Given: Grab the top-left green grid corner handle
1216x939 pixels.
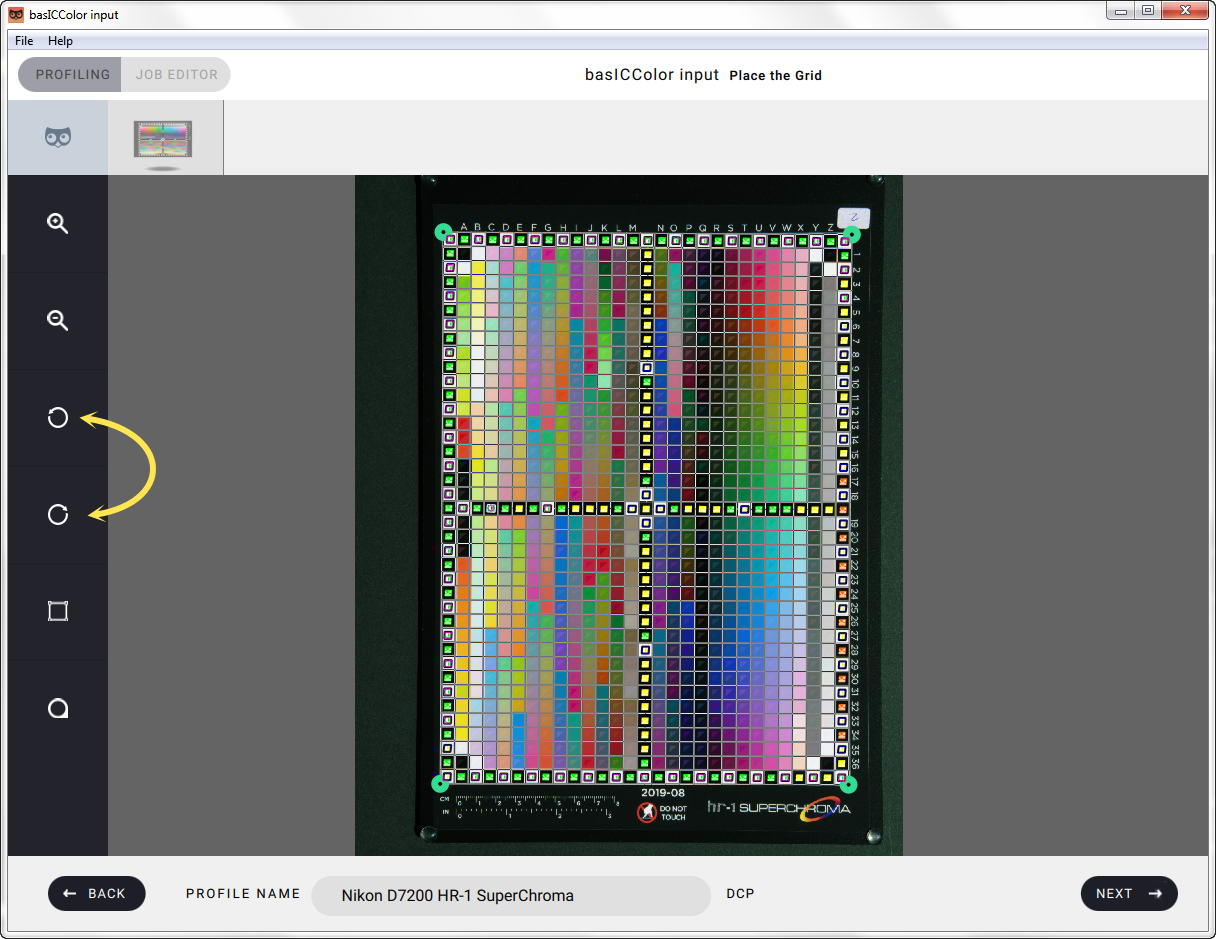Looking at the screenshot, I should point(443,232).
